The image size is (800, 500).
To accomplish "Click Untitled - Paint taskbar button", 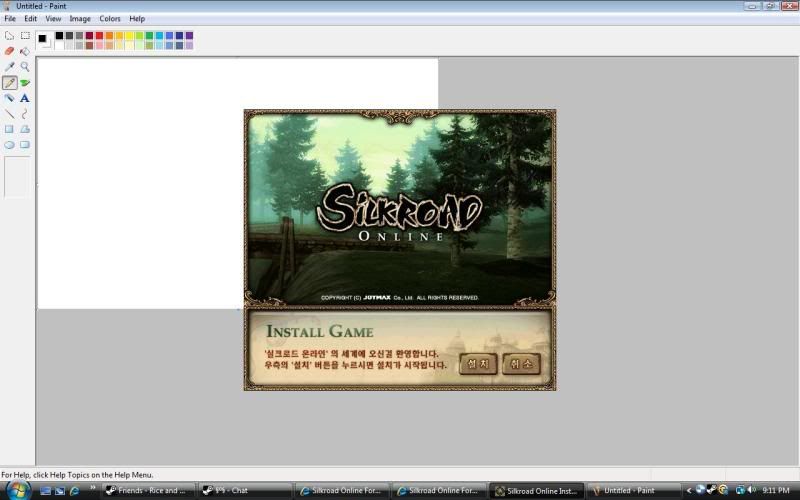I will coord(634,491).
